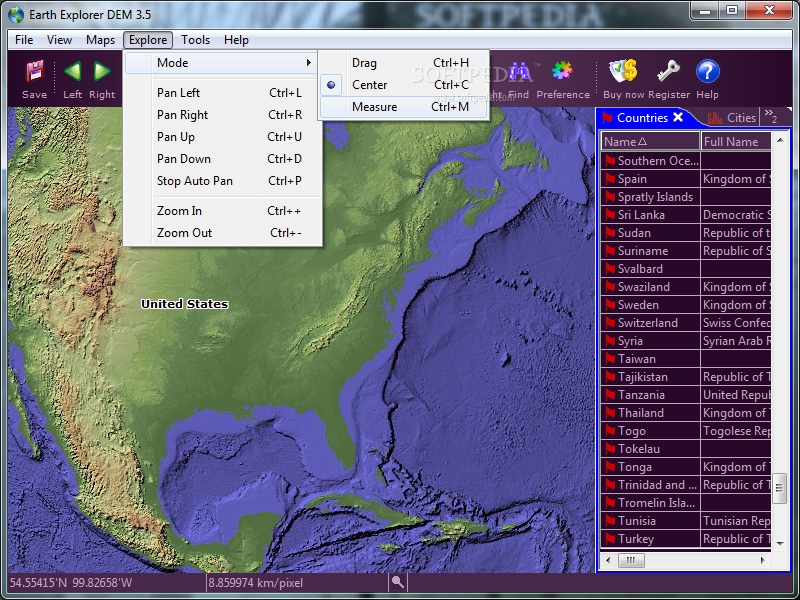Choose Pan Left from Explore menu
This screenshot has width=800, height=600.
[x=222, y=93]
